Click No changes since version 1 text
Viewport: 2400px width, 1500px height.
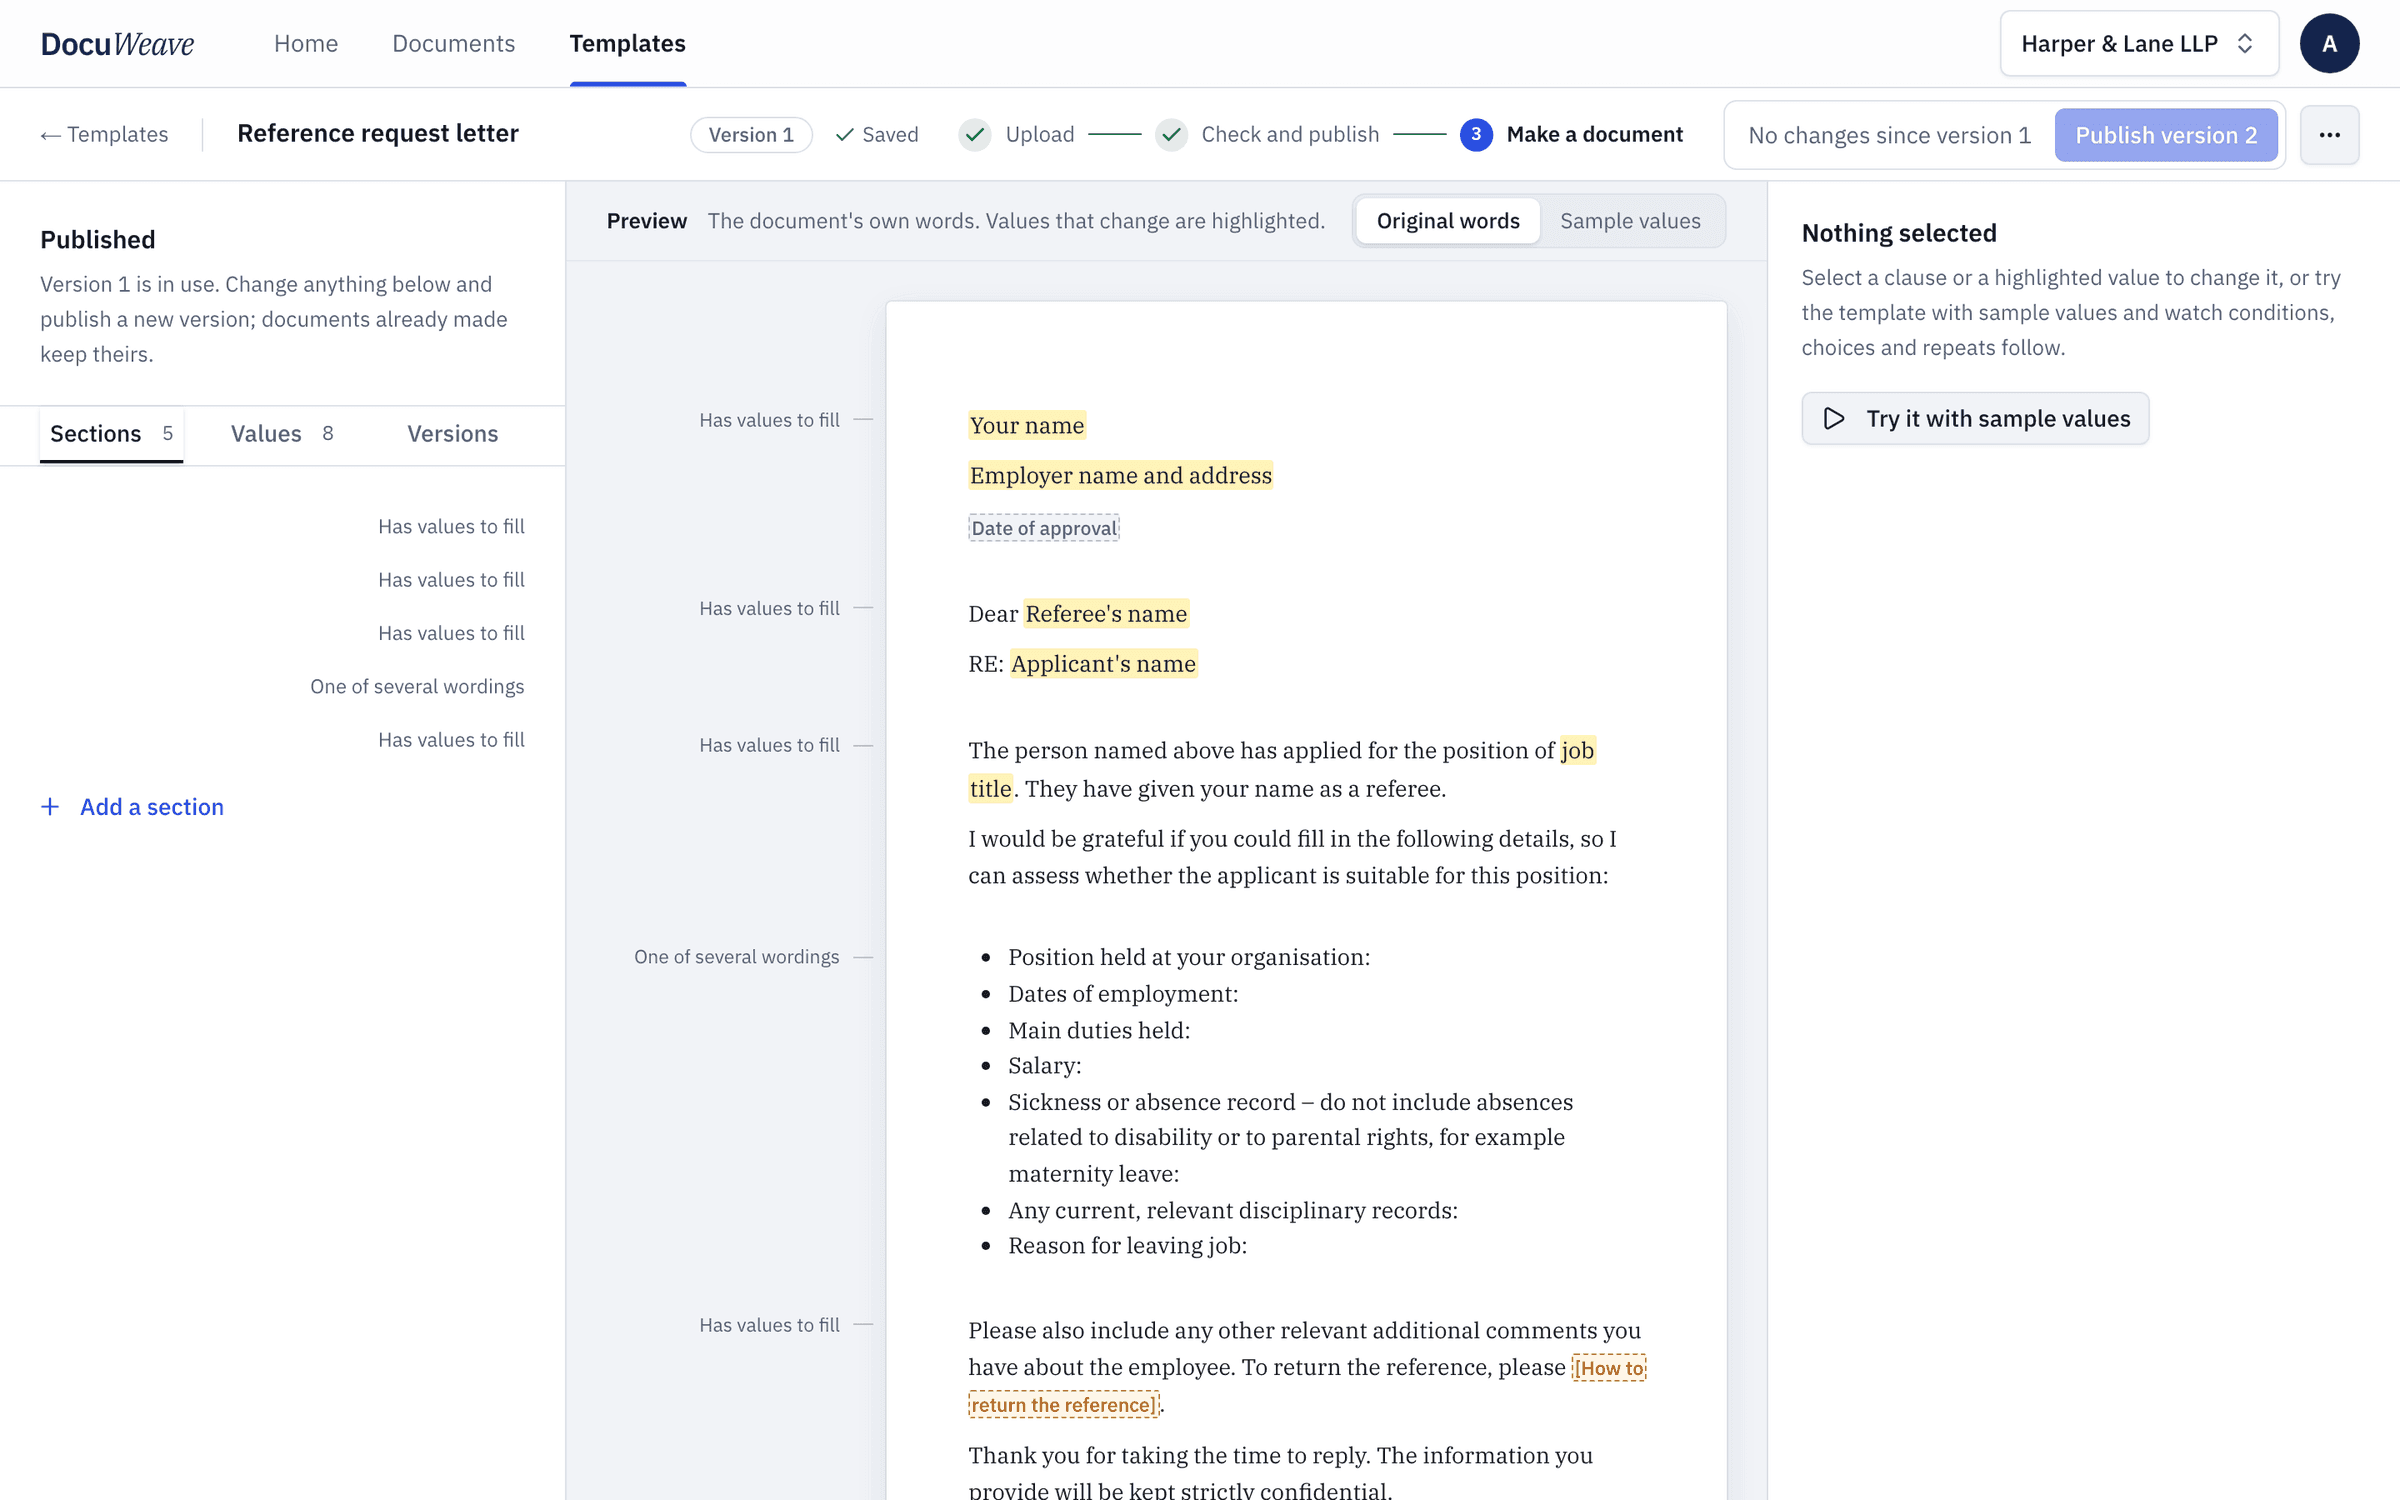1889,135
